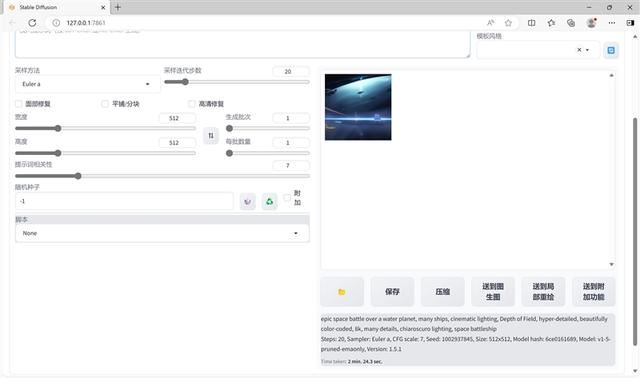Click the CFG value box showing 7
The width and height of the screenshot is (640, 378).
pyautogui.click(x=291, y=165)
